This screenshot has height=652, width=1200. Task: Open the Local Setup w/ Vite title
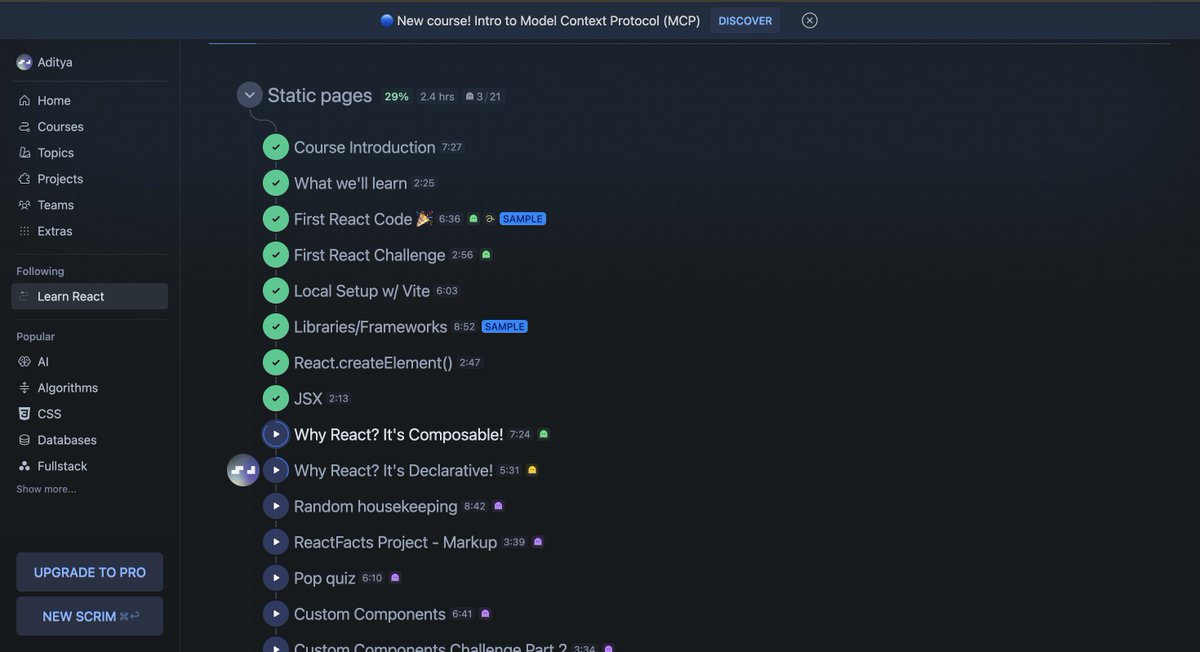point(362,291)
